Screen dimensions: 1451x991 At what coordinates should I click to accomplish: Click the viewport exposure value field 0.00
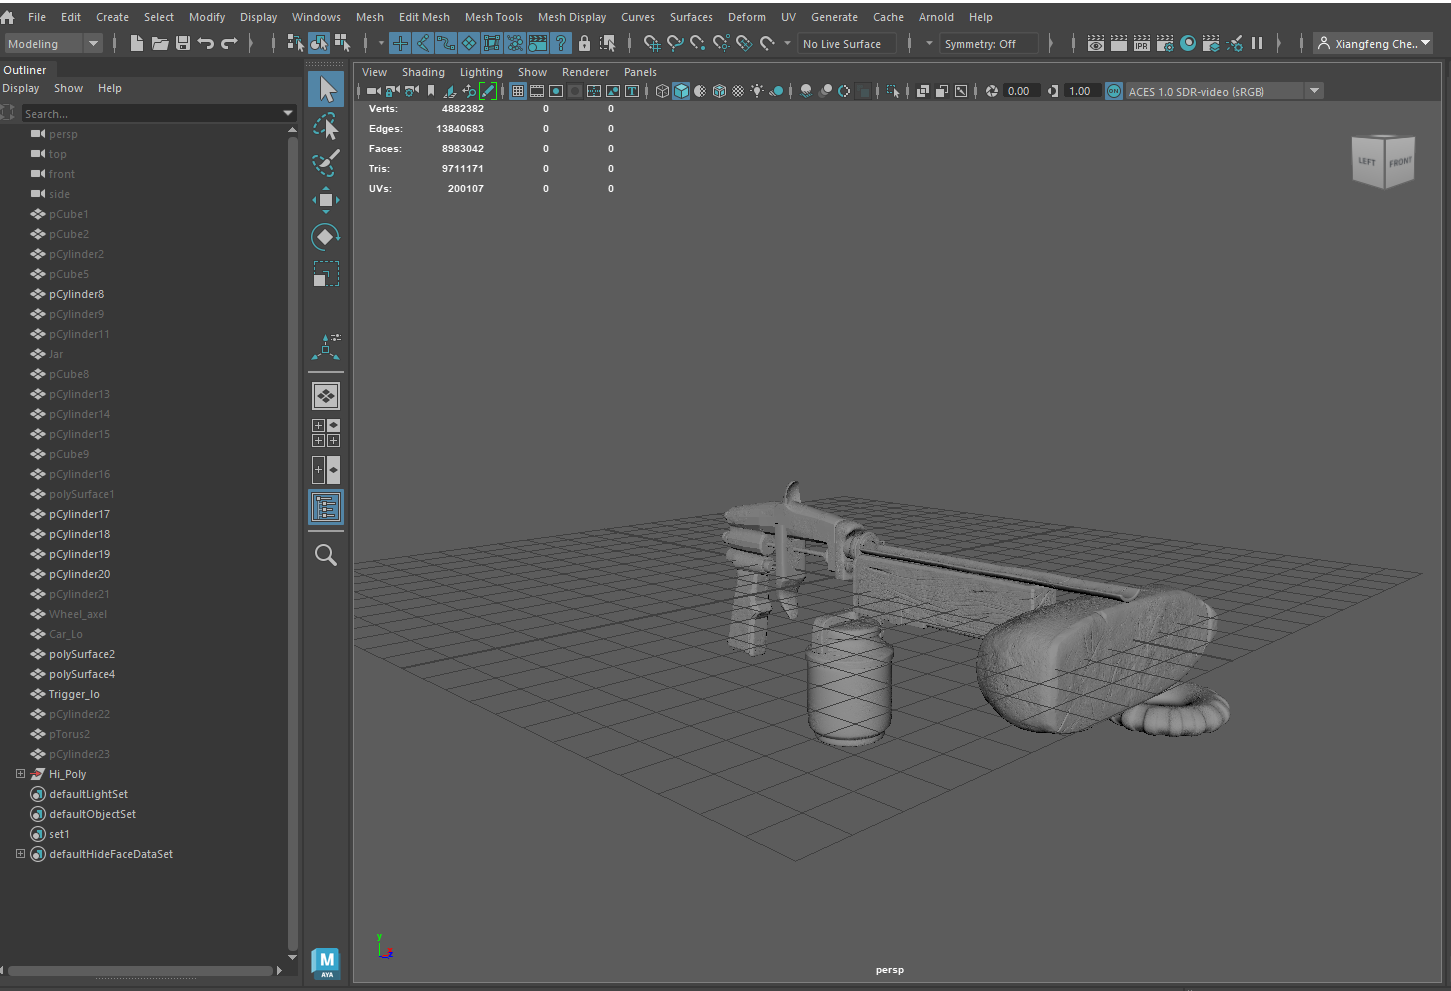(1021, 91)
